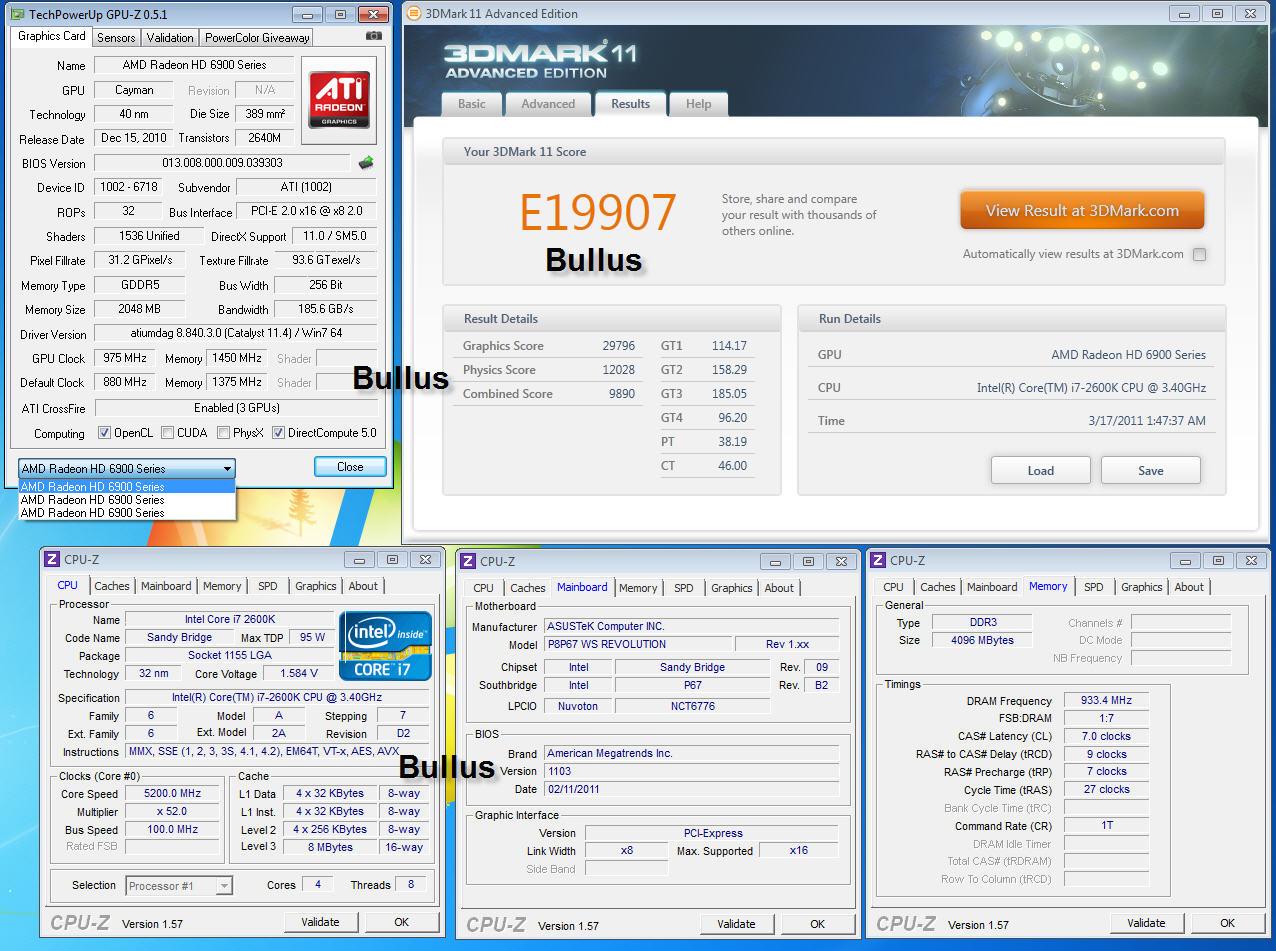
Task: Click the GPU-Z title bar app icon
Action: click(x=17, y=14)
